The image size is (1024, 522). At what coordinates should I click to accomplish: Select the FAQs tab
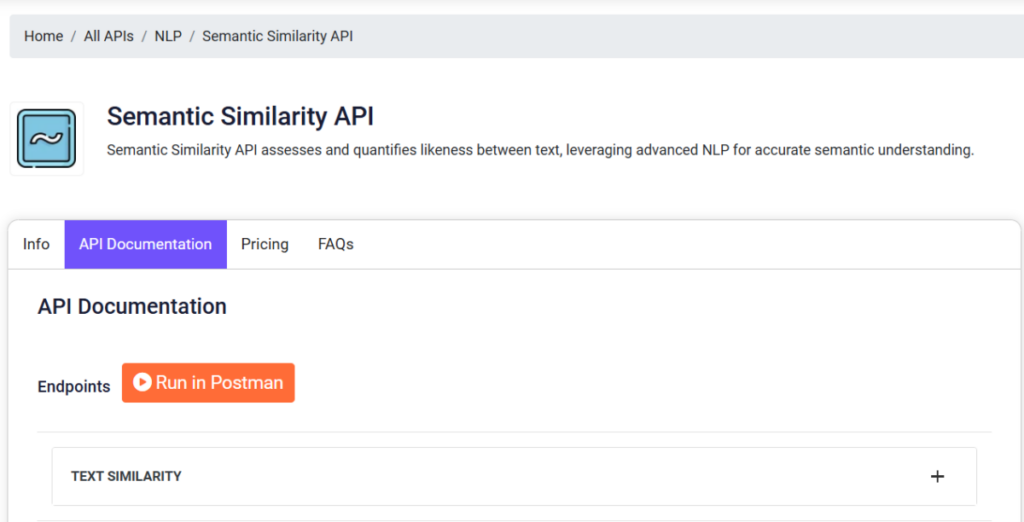coord(336,244)
